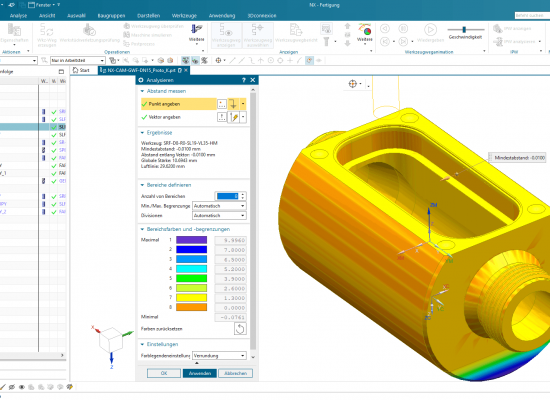Click IPW anzeigen icon
The height and width of the screenshot is (400, 550).
(x=498, y=28)
